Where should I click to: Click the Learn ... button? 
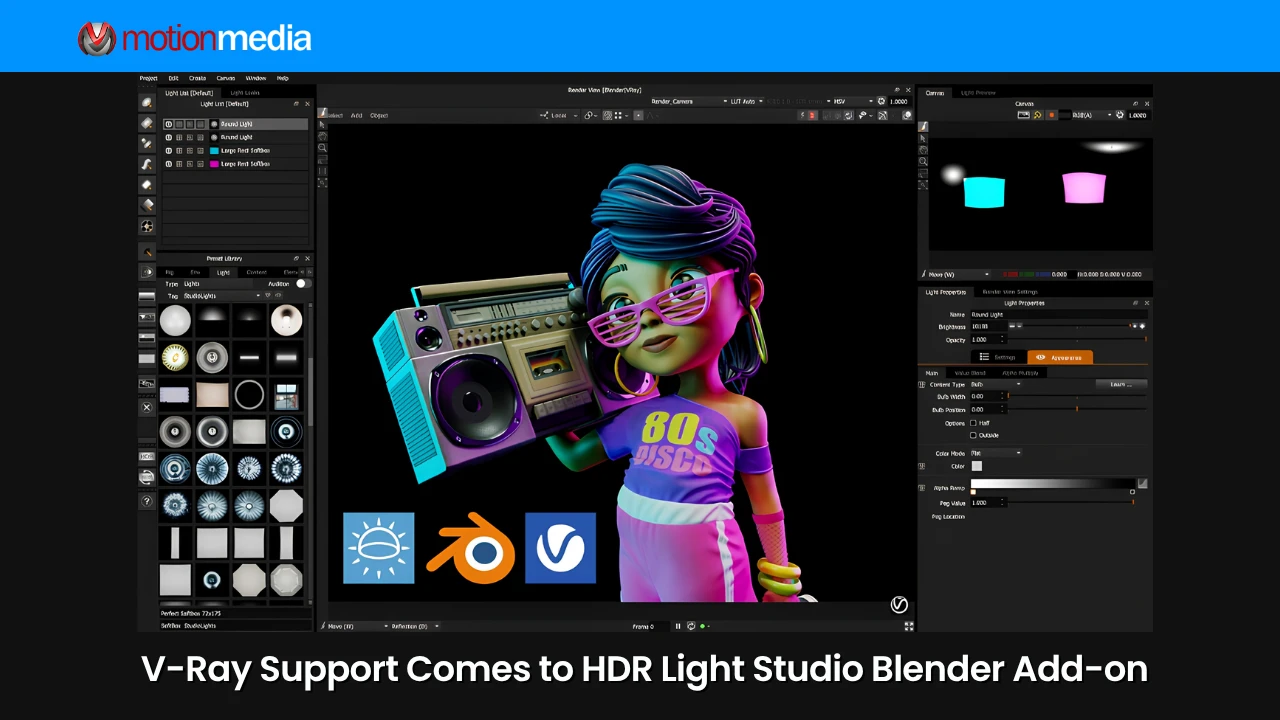pyautogui.click(x=1121, y=384)
